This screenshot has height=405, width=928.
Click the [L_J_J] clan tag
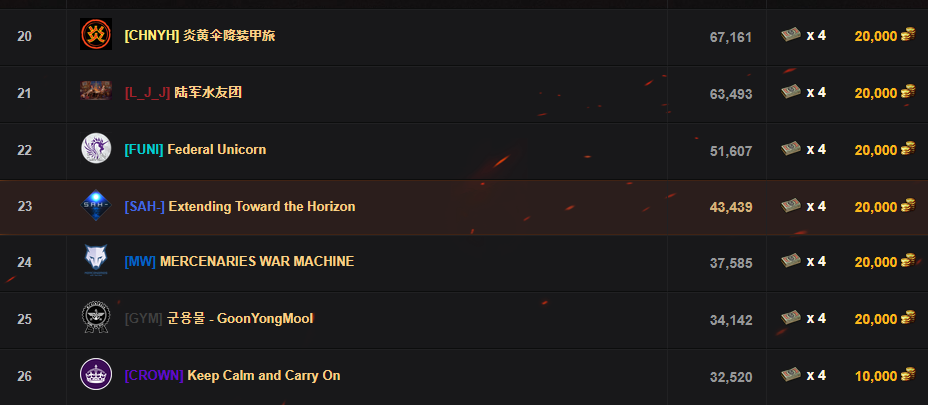click(x=147, y=92)
